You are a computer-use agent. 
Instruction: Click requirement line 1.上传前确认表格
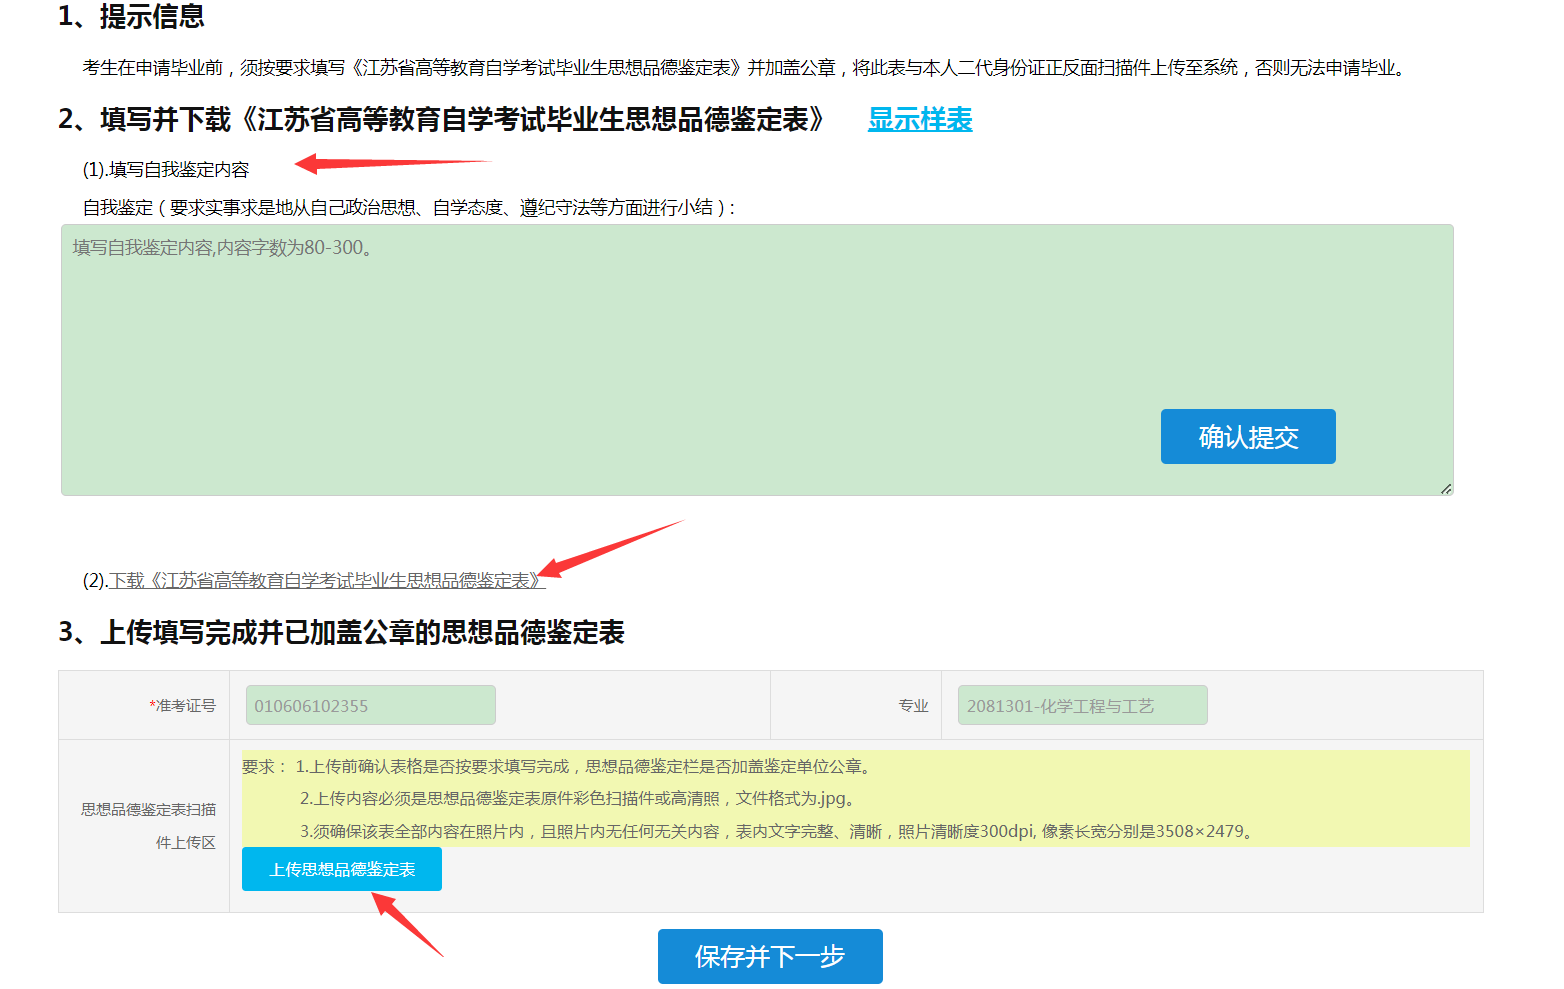[586, 766]
